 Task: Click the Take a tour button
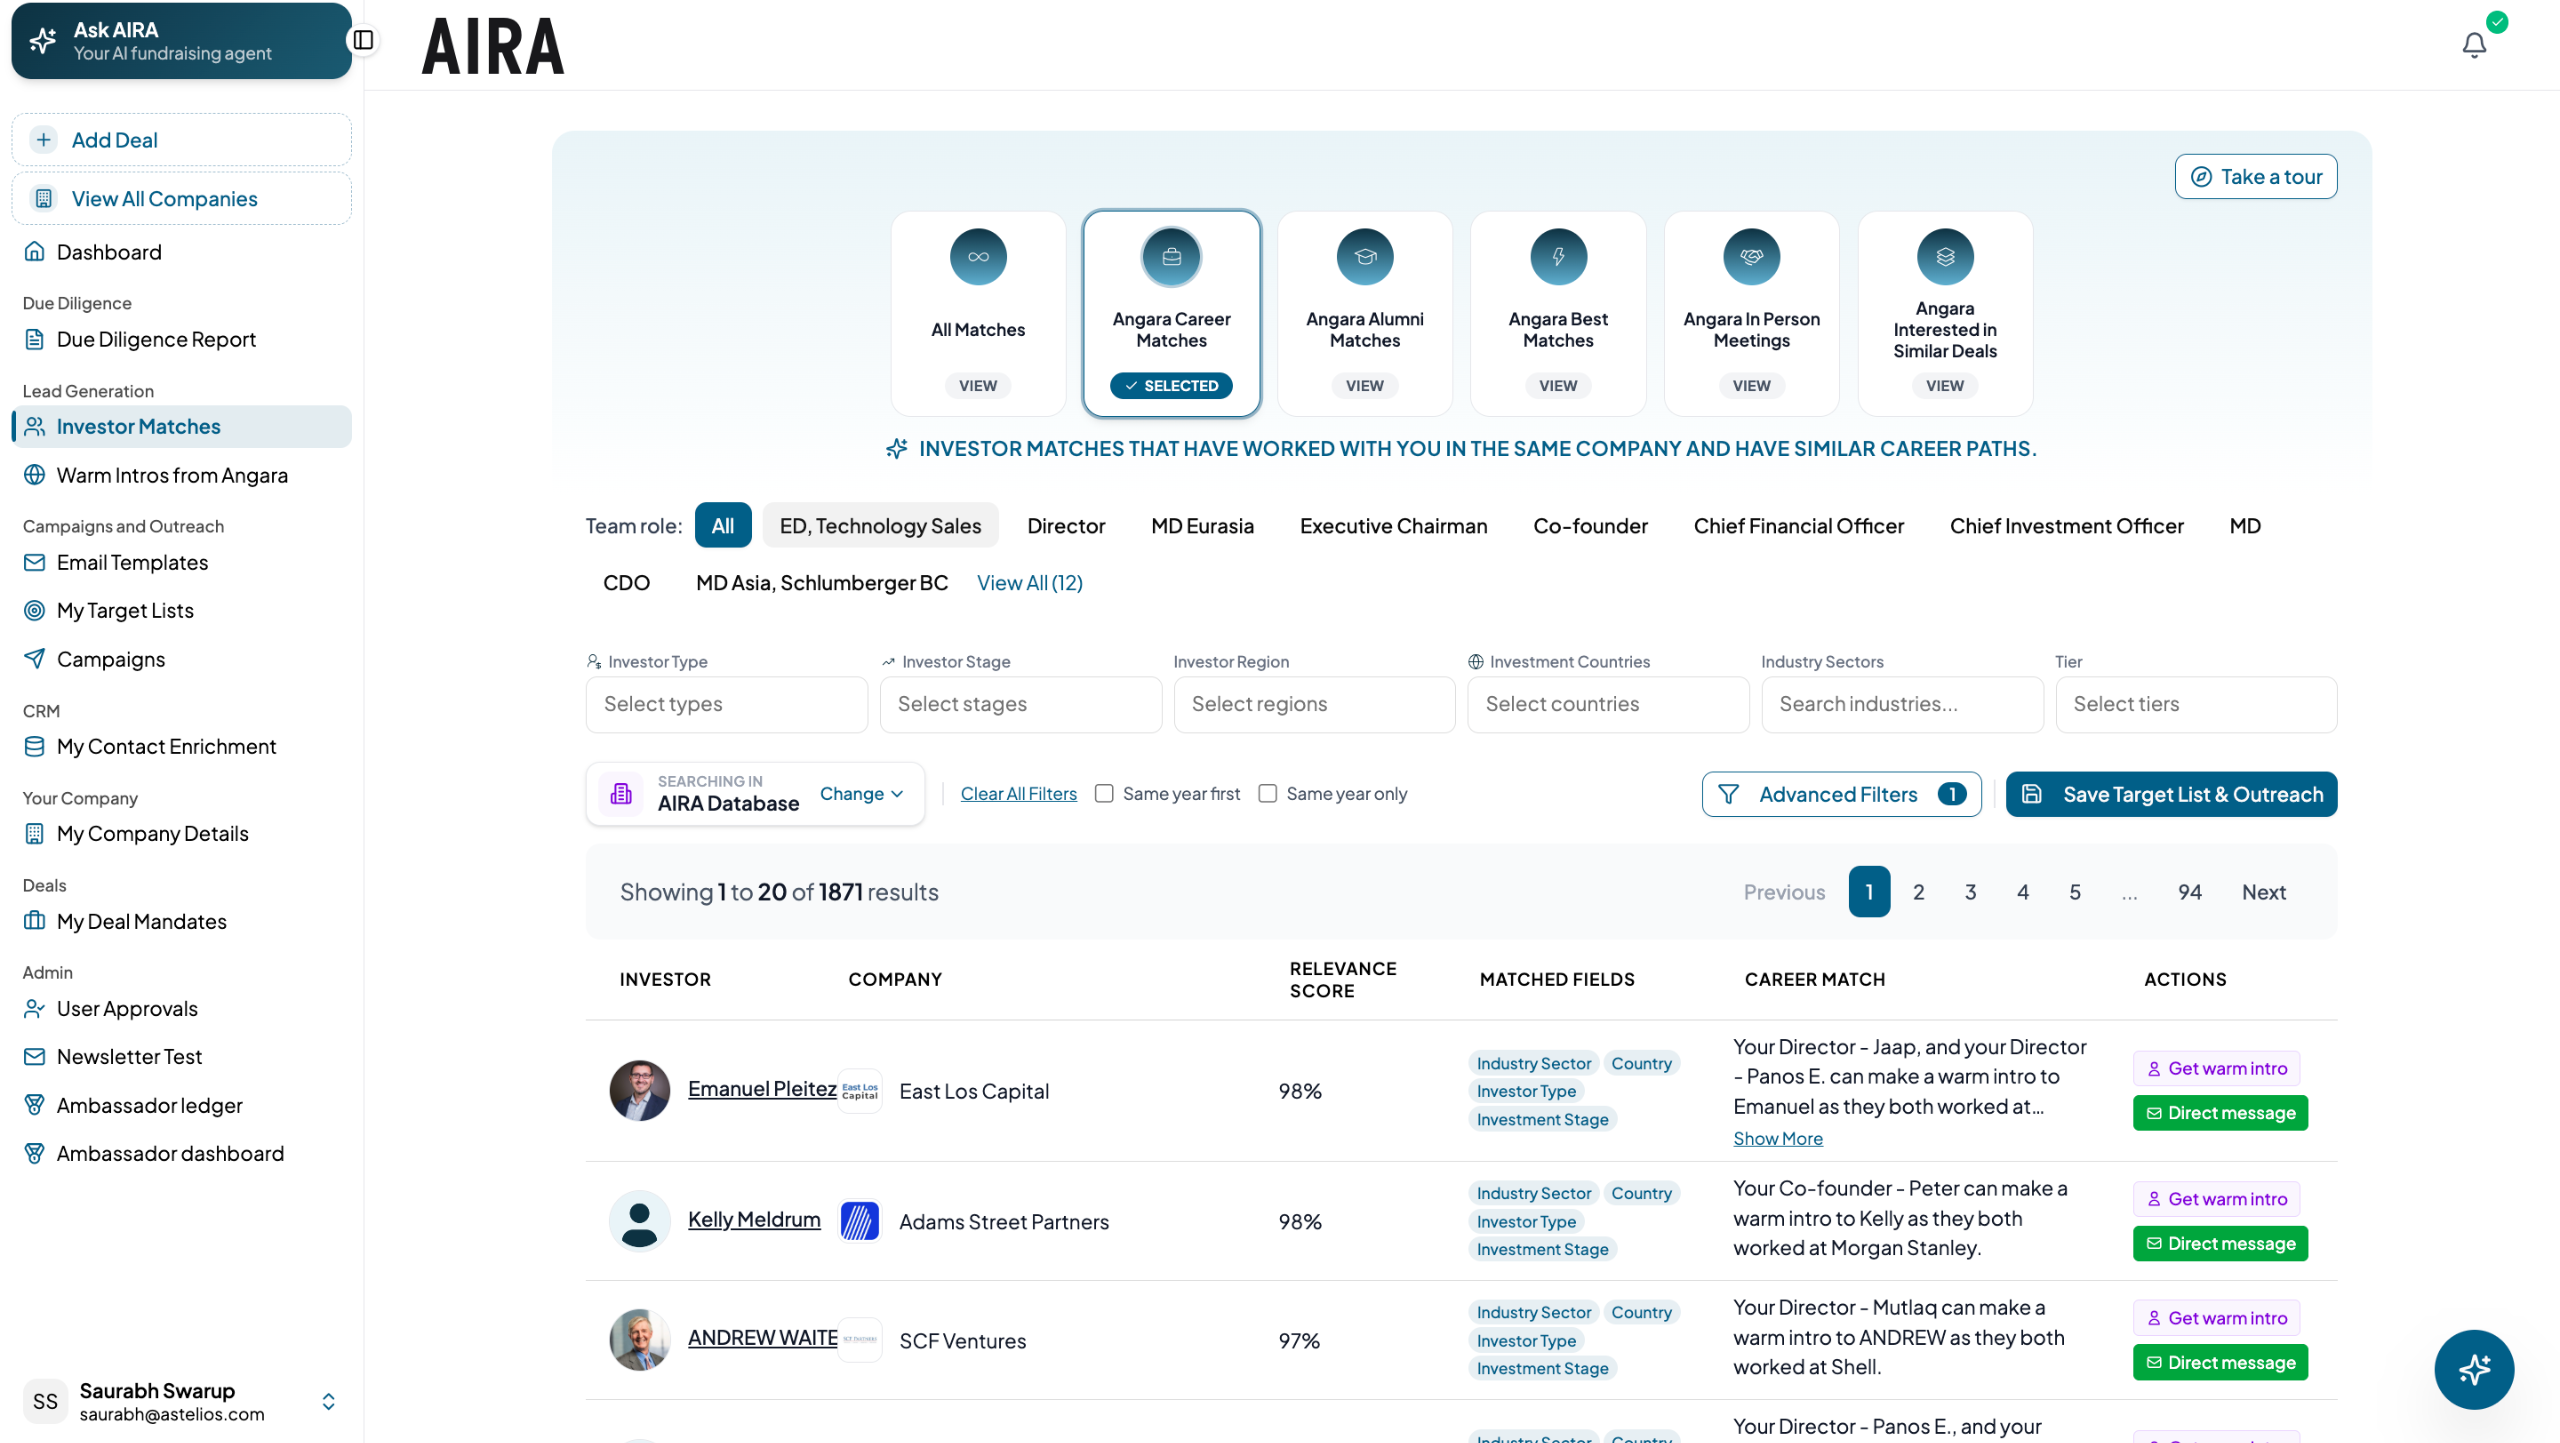pos(2255,177)
